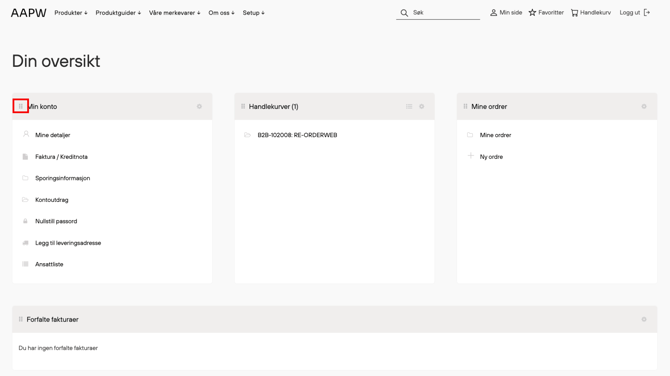Click the folder icon beside Kontoutdrag

click(x=25, y=200)
